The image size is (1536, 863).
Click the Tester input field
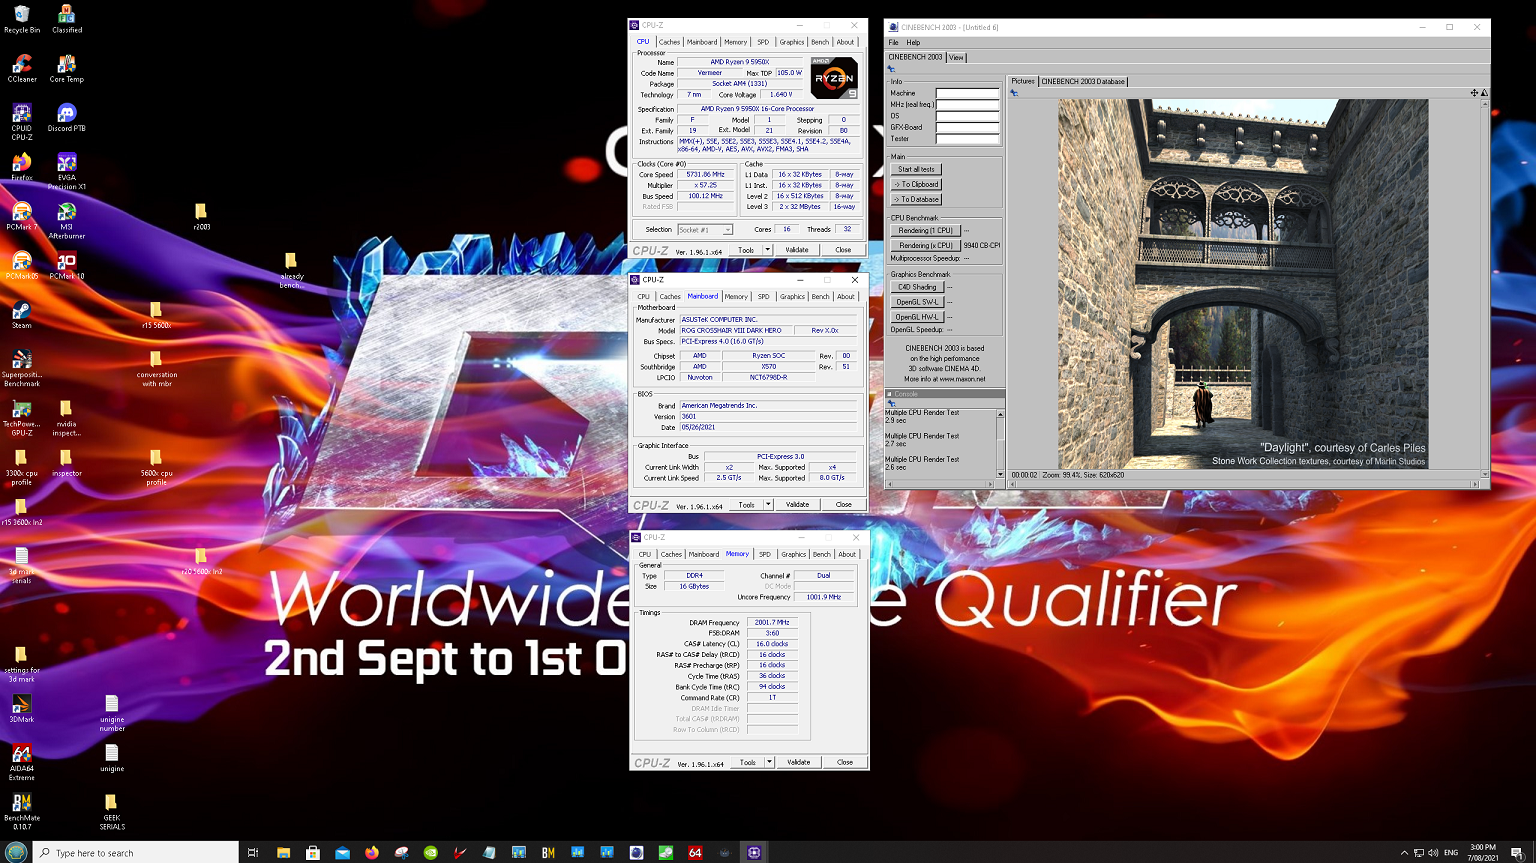[967, 139]
